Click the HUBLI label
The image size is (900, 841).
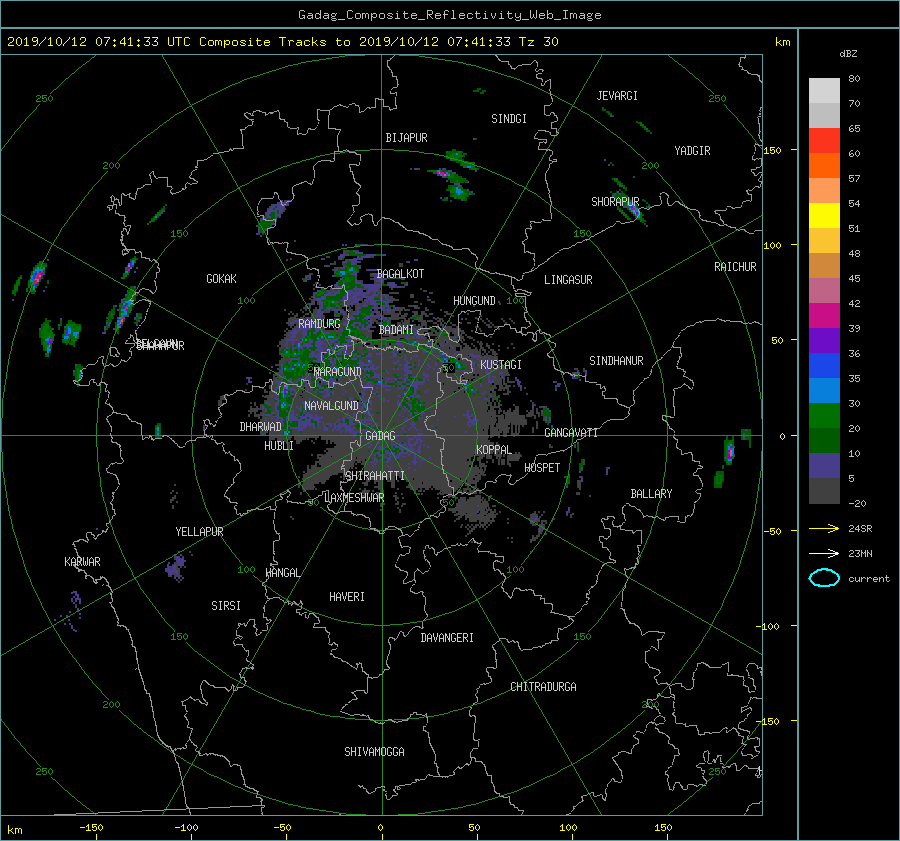tap(279, 446)
